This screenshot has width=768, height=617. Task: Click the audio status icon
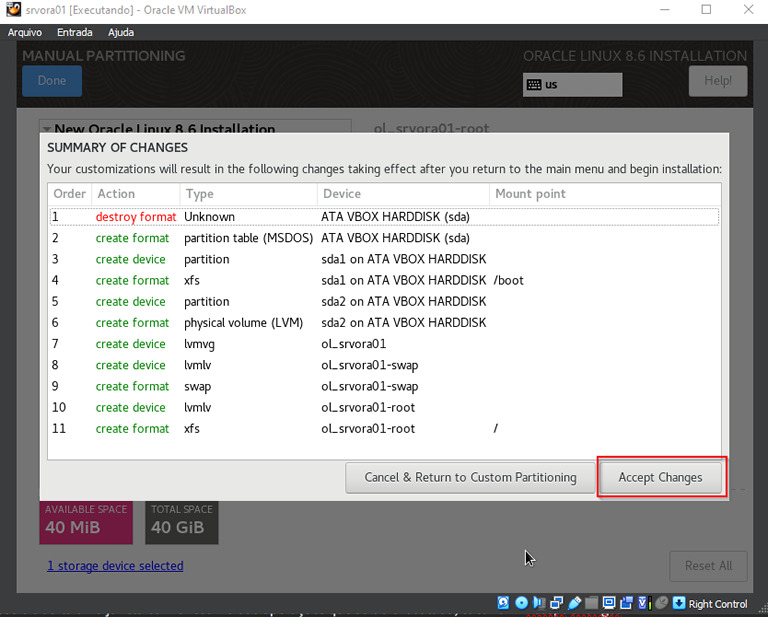point(539,603)
